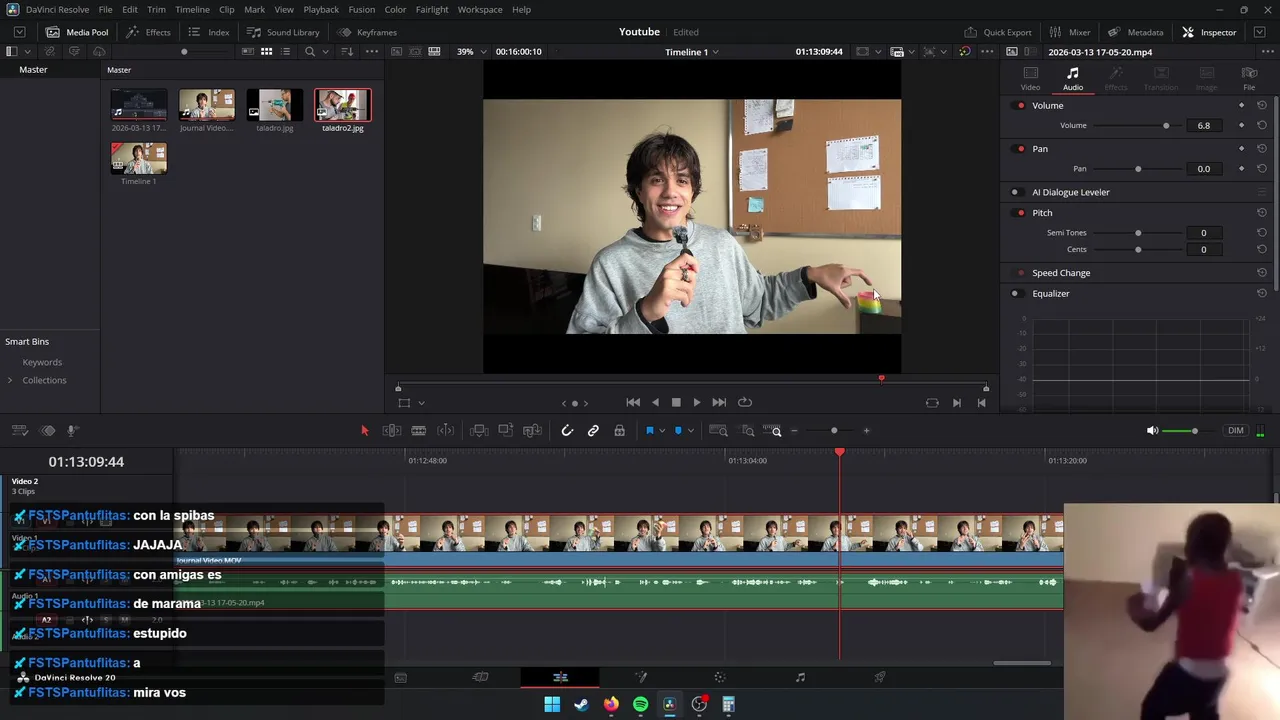Open the Windows Start menu
Viewport: 1280px width, 720px height.
click(x=552, y=704)
